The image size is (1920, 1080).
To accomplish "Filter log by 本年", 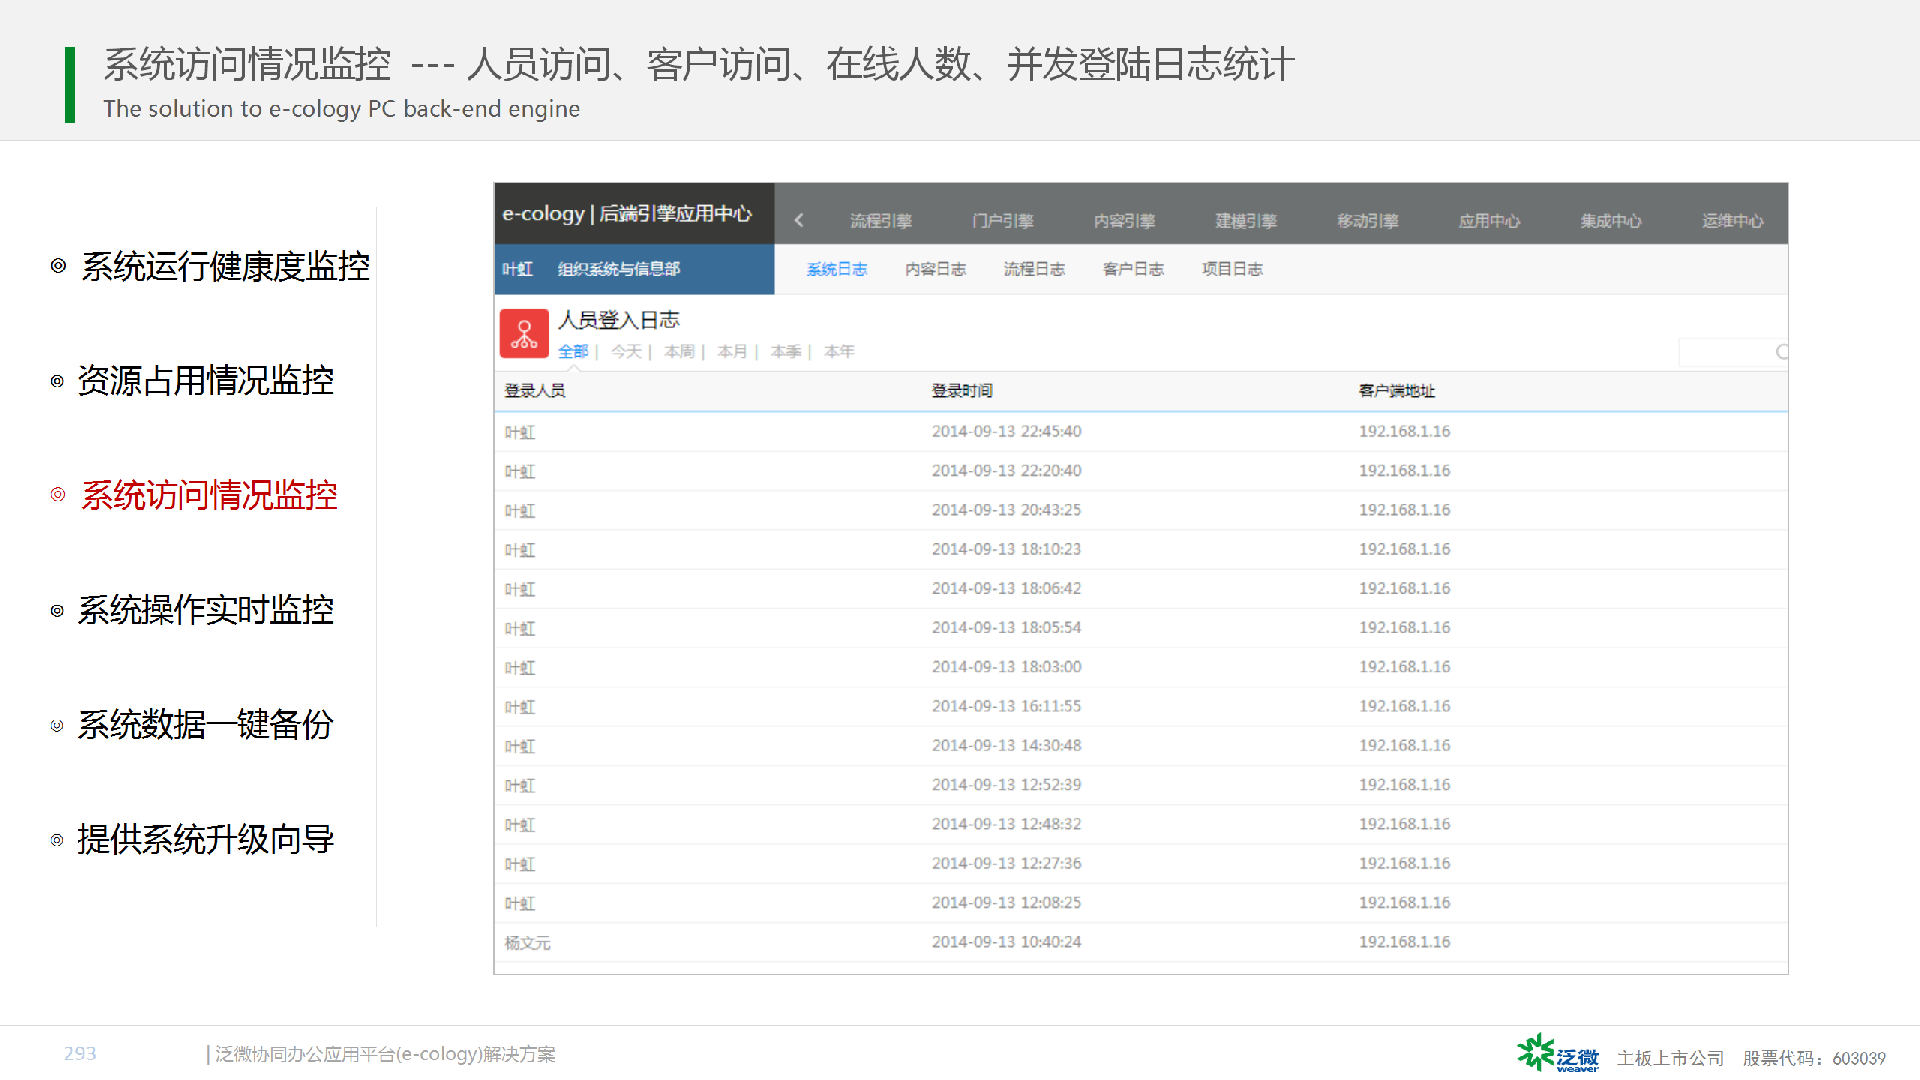I will click(x=839, y=352).
